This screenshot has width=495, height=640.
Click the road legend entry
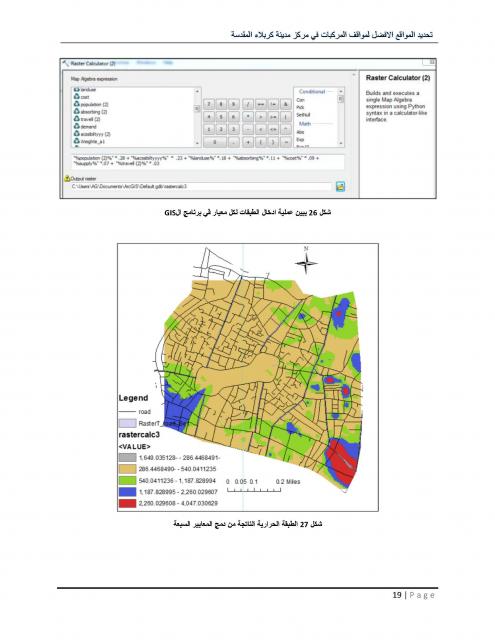[x=135, y=412]
